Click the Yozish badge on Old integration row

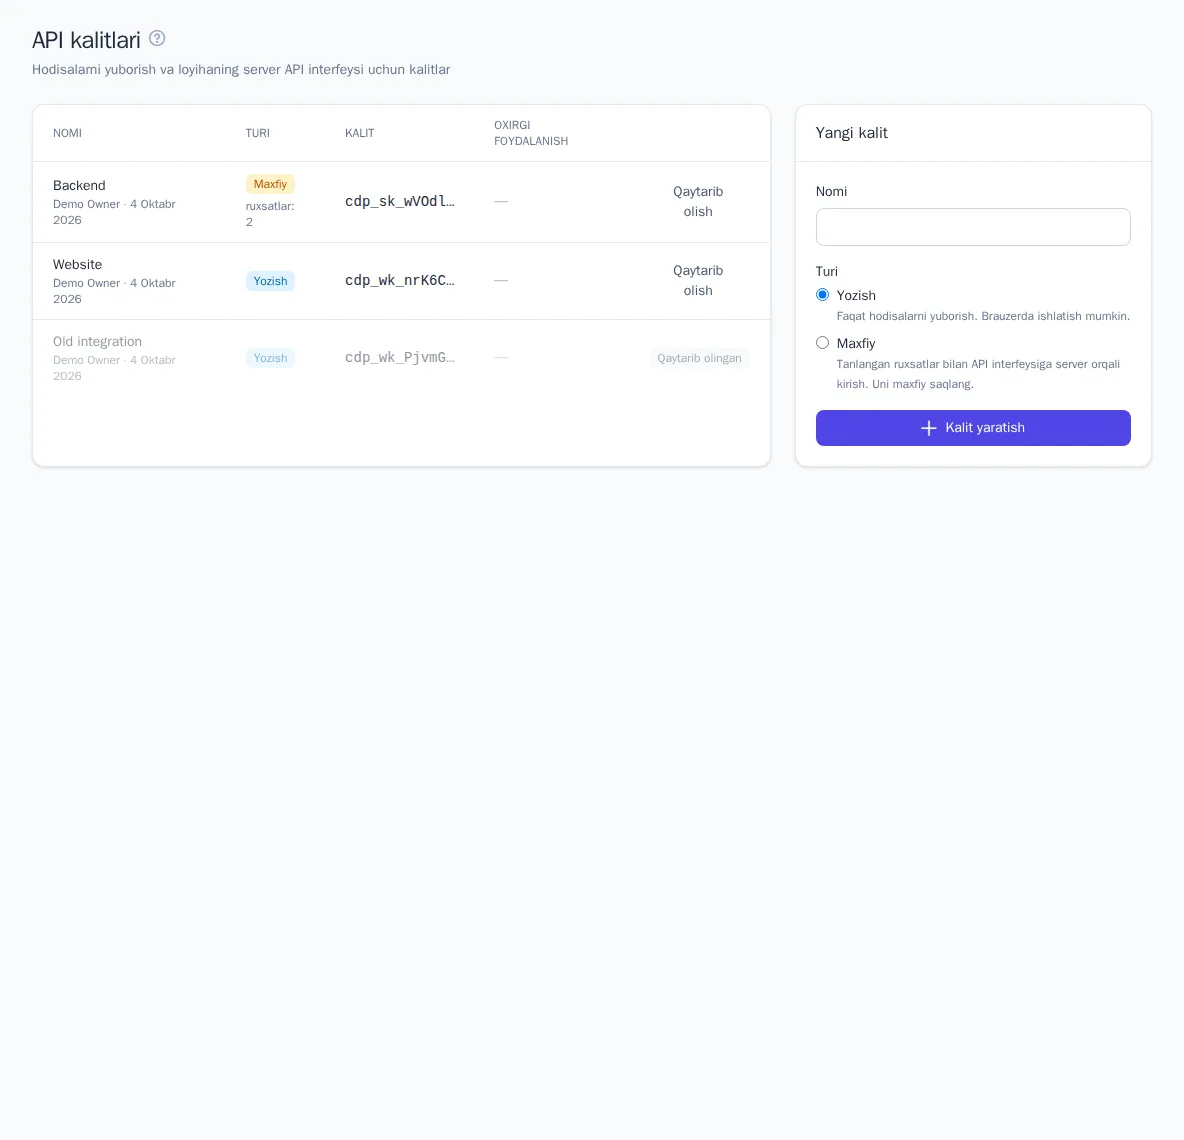coord(270,358)
